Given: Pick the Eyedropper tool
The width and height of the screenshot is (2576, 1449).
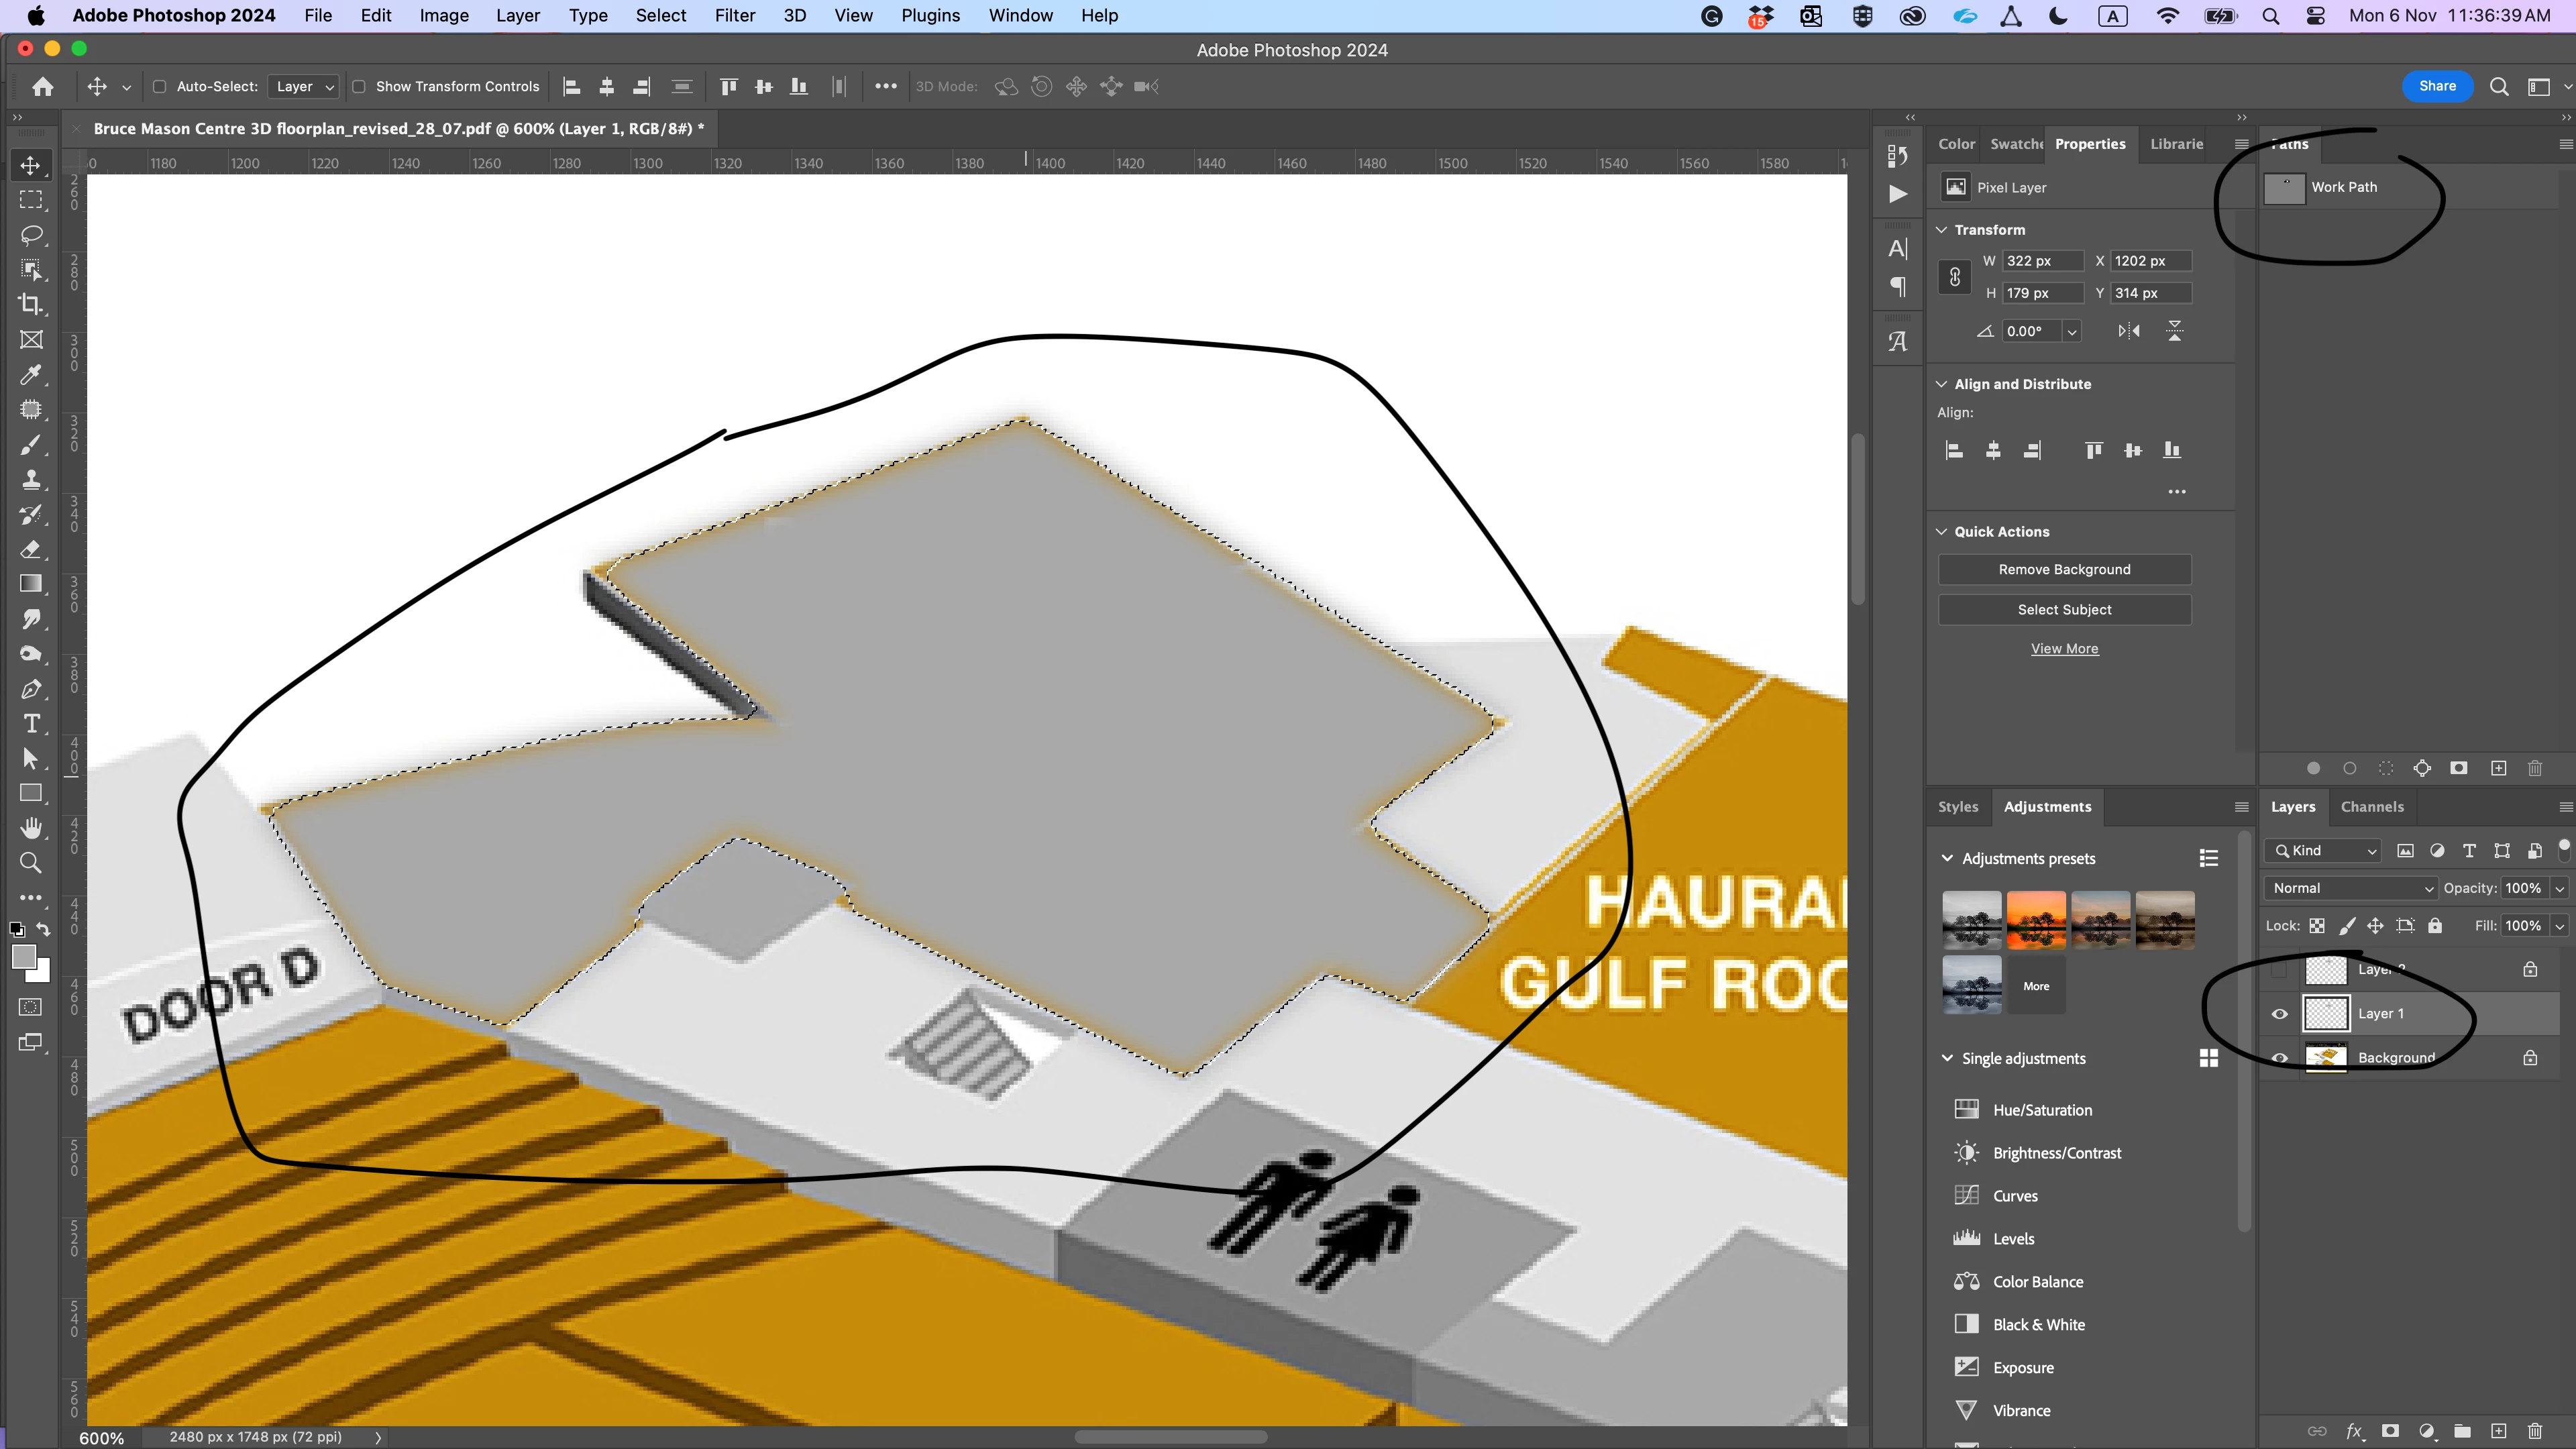Looking at the screenshot, I should [x=31, y=375].
